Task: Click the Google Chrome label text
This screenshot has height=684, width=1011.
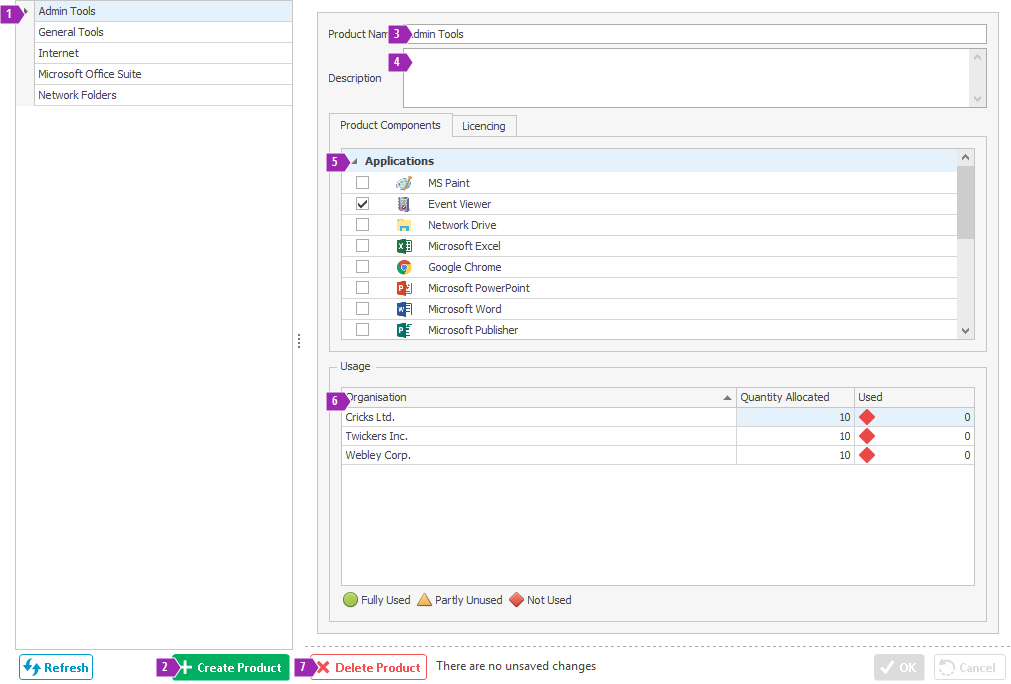Action: 464,267
